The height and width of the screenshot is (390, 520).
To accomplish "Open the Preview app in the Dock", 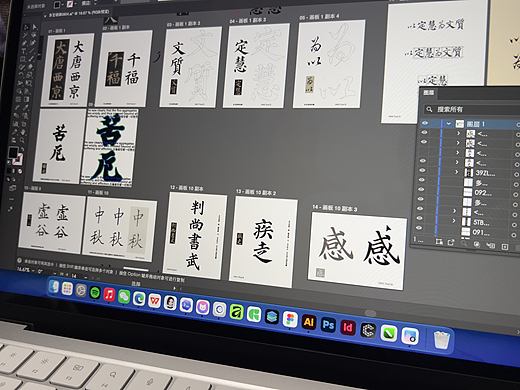I will pyautogui.click(x=410, y=337).
